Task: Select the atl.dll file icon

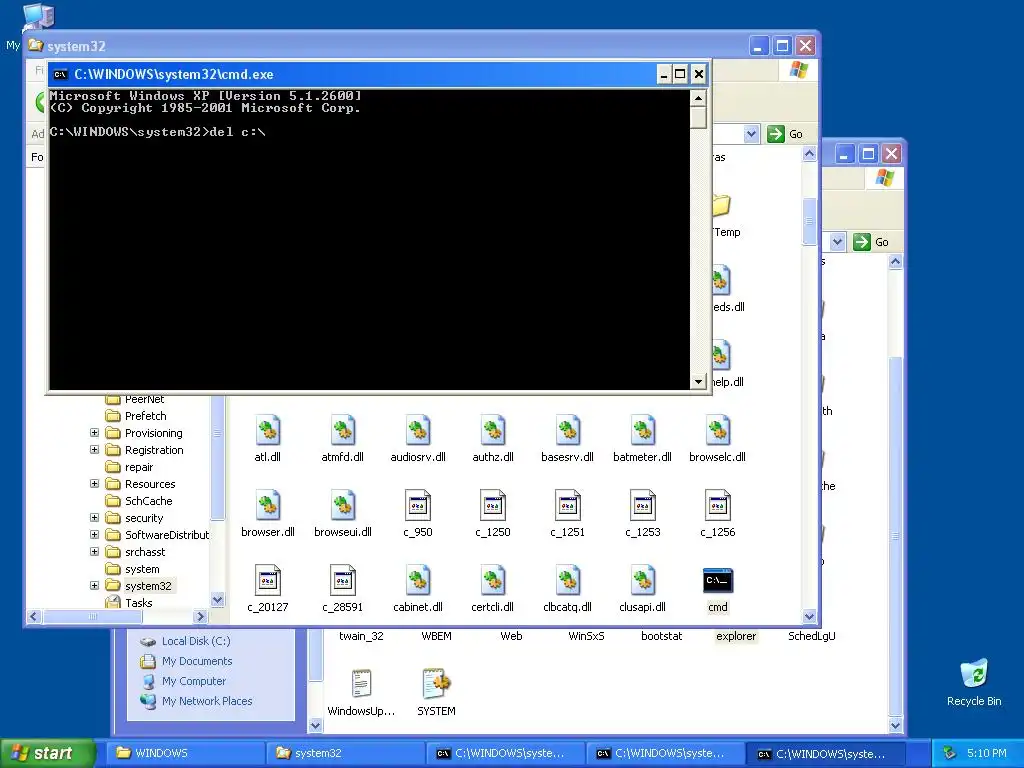Action: coord(268,430)
